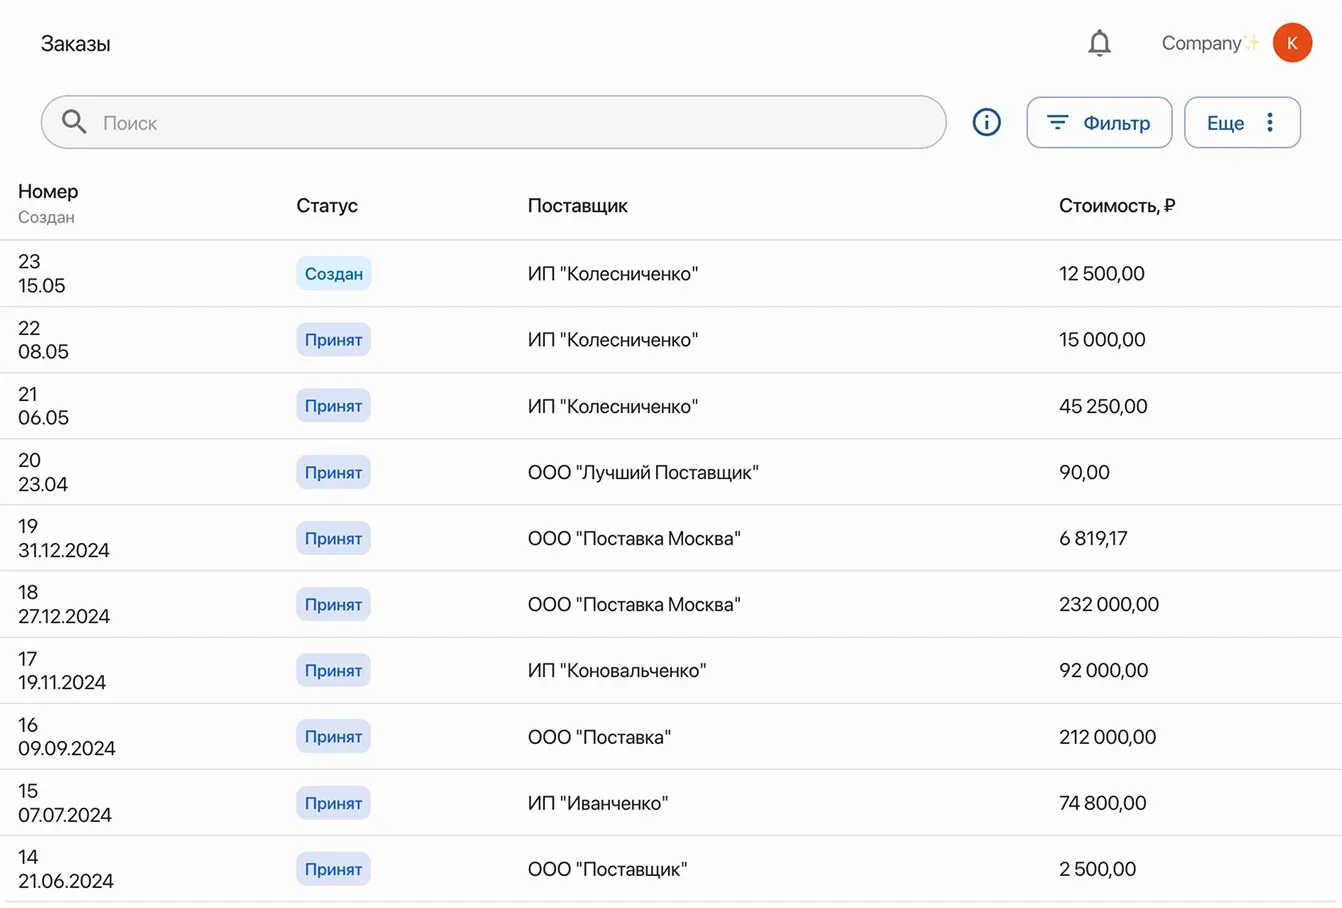Image resolution: width=1342 pixels, height=908 pixels.
Task: Click the magnifying glass search icon
Action: click(x=74, y=122)
